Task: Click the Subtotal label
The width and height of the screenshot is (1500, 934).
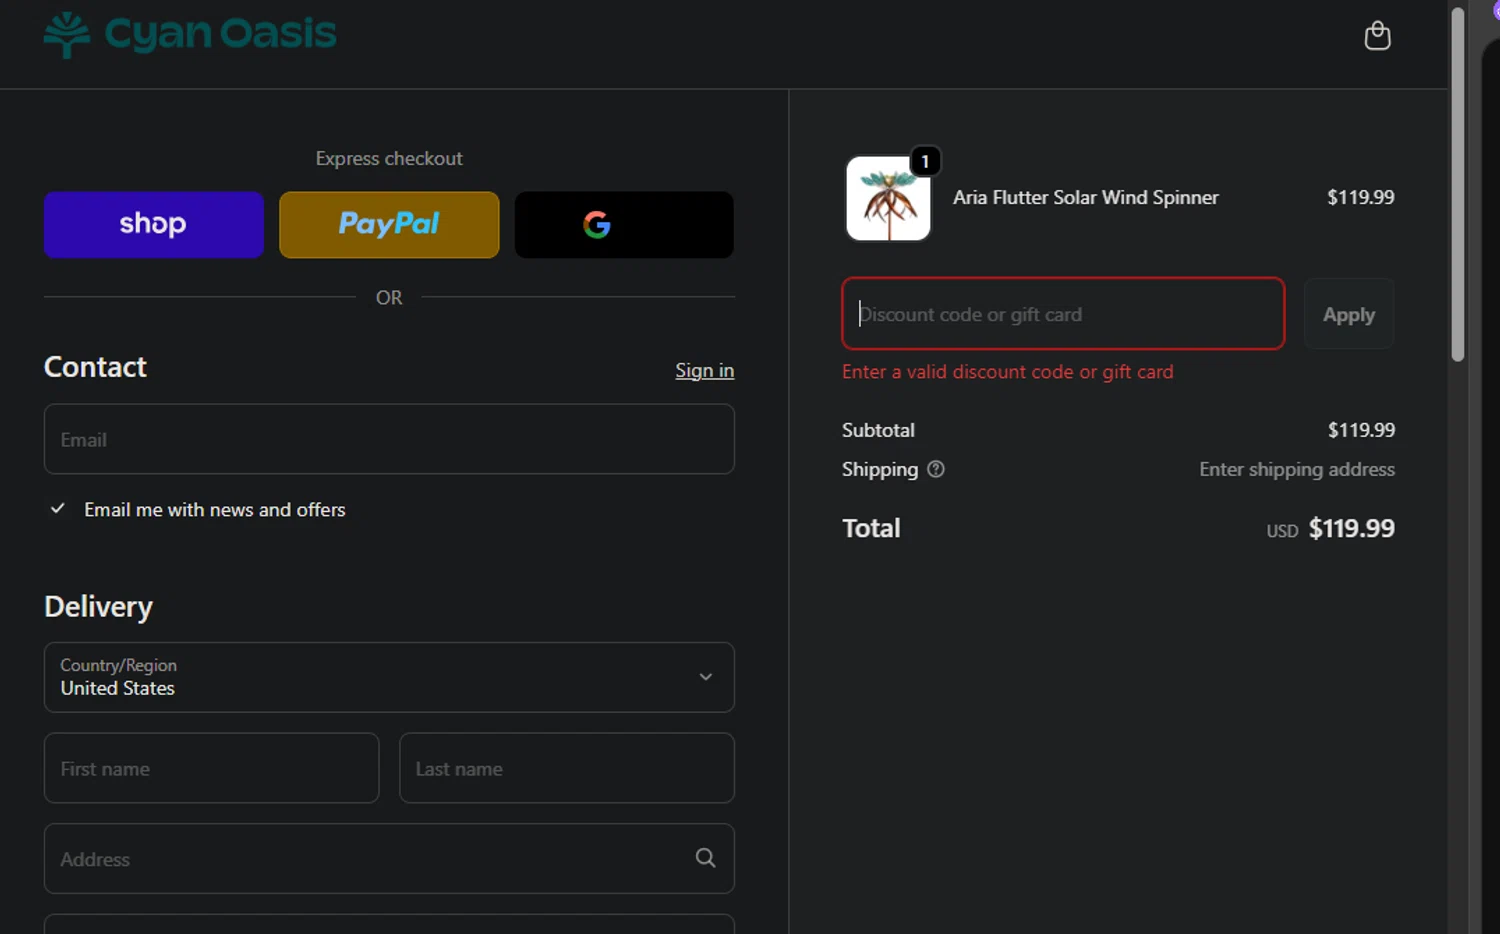Action: pyautogui.click(x=878, y=430)
